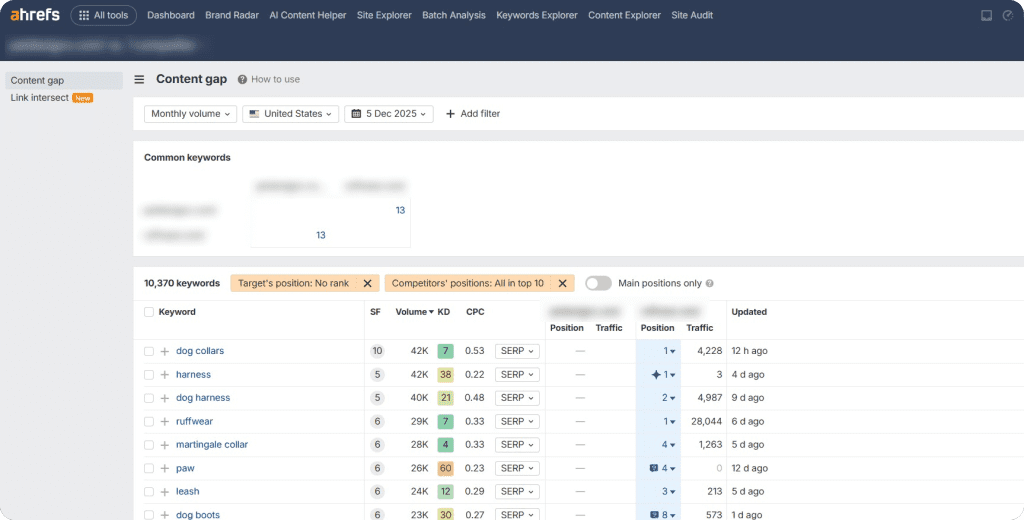Image resolution: width=1024 pixels, height=520 pixels.
Task: Select Content gap in sidebar
Action: click(63, 80)
